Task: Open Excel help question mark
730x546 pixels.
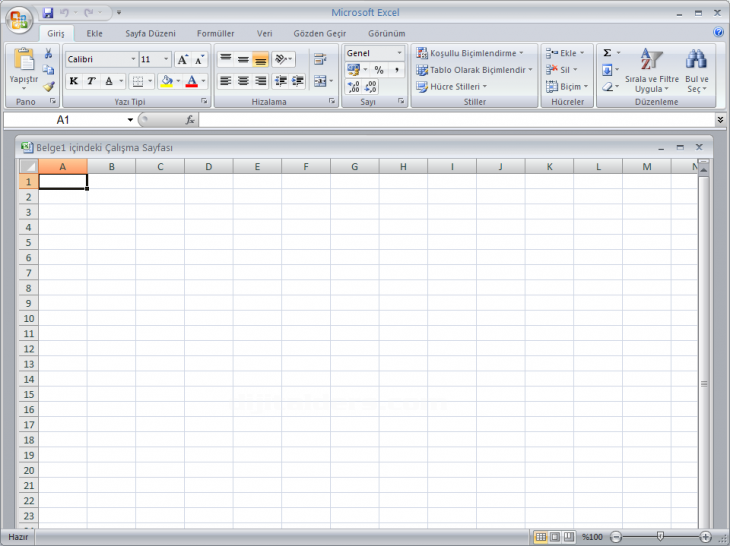Action: (x=718, y=32)
